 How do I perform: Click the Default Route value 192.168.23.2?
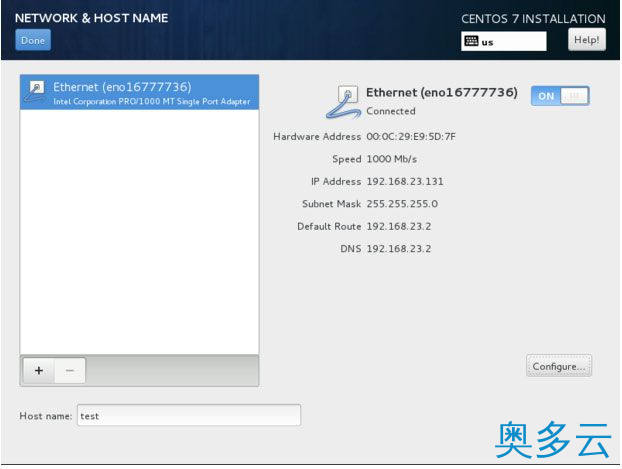pyautogui.click(x=398, y=227)
